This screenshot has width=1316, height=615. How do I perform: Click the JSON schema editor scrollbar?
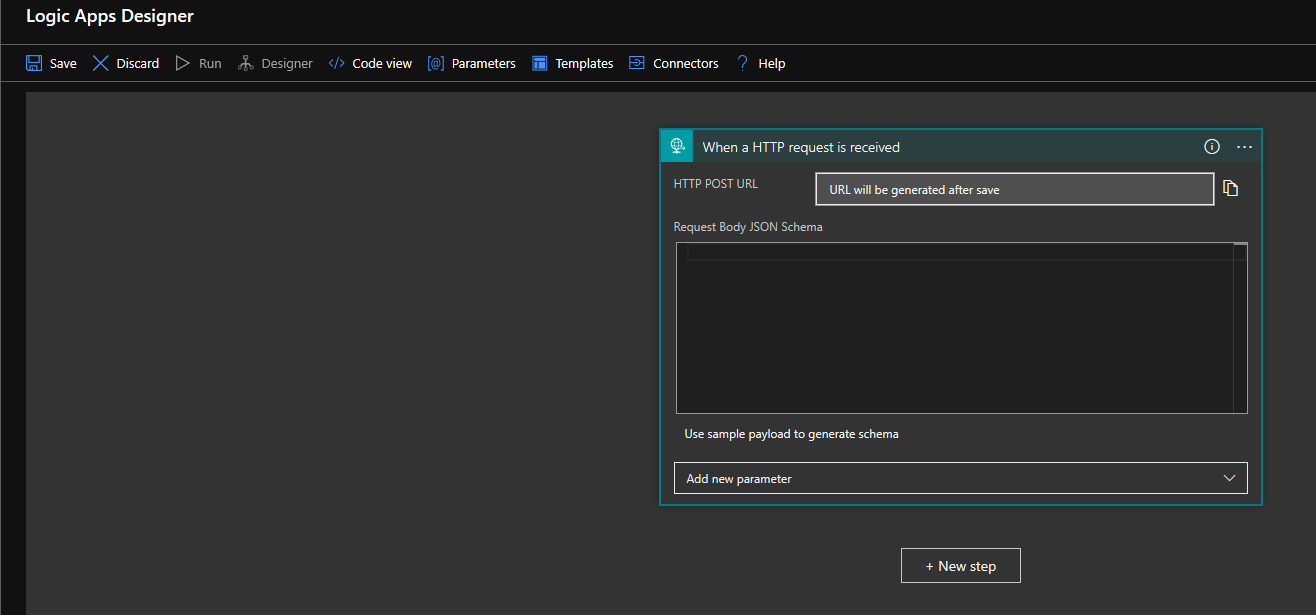point(1241,328)
